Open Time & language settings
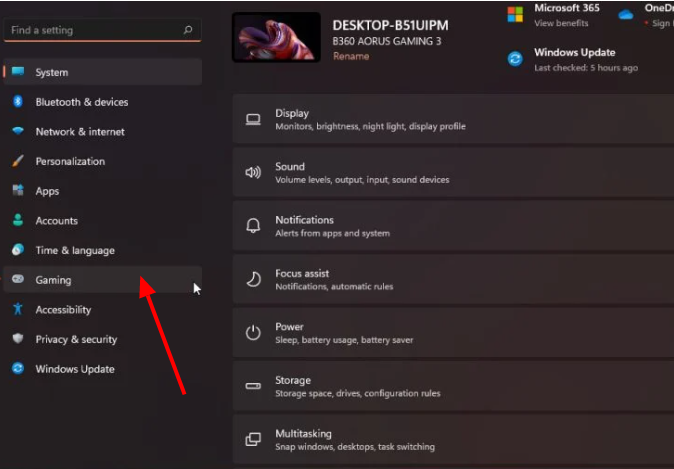 click(x=103, y=250)
